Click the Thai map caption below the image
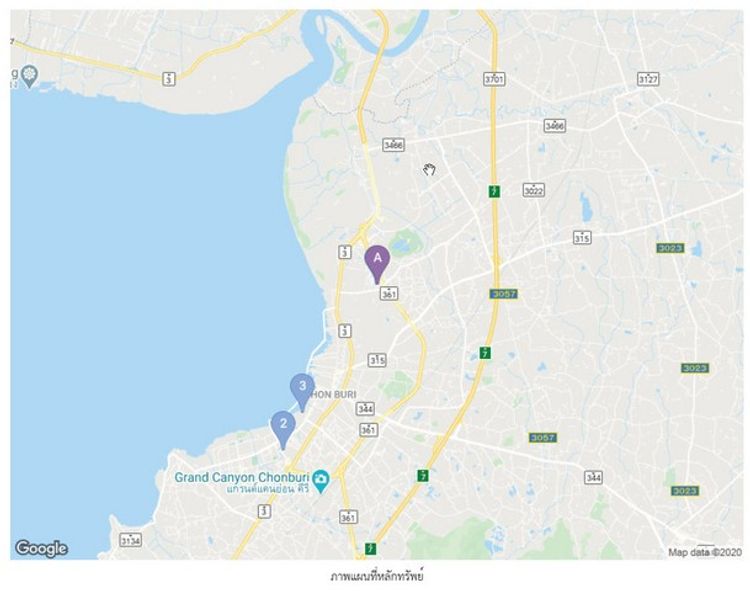This screenshot has width=750, height=591. click(x=377, y=576)
